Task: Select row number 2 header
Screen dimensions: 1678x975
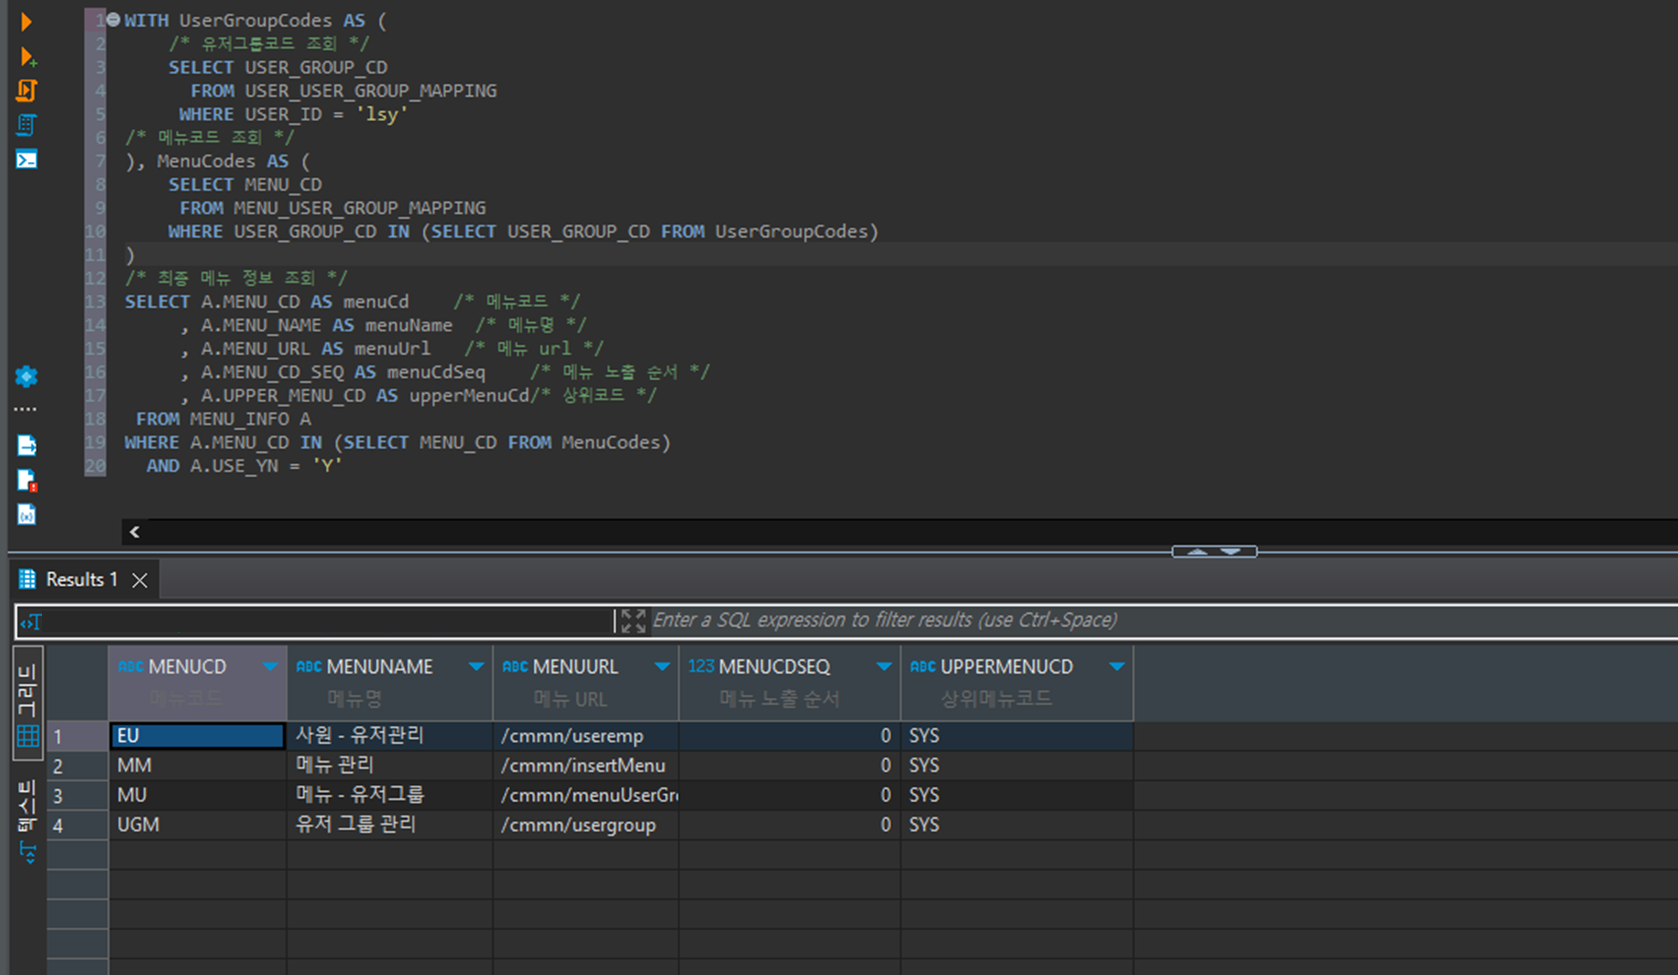Action: [78, 766]
